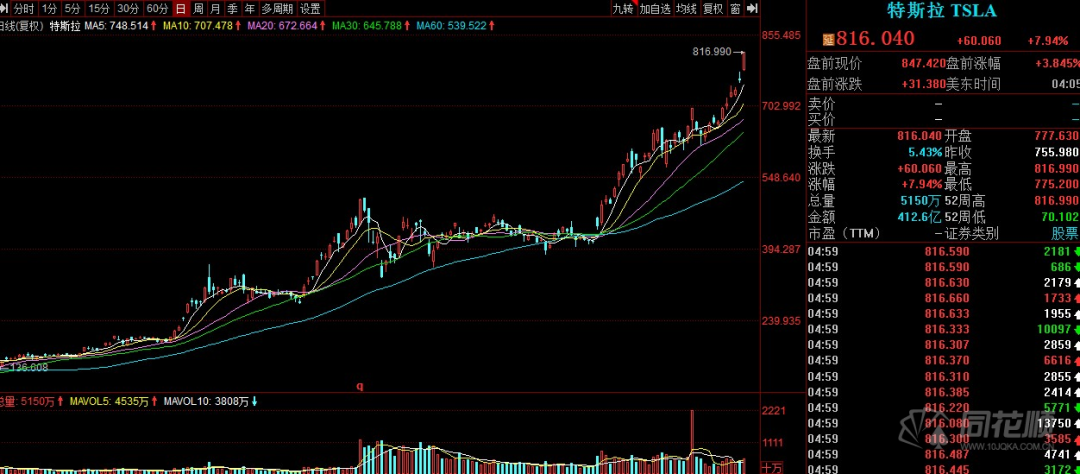Switch to the 月 monthly K-line tab

pyautogui.click(x=216, y=9)
